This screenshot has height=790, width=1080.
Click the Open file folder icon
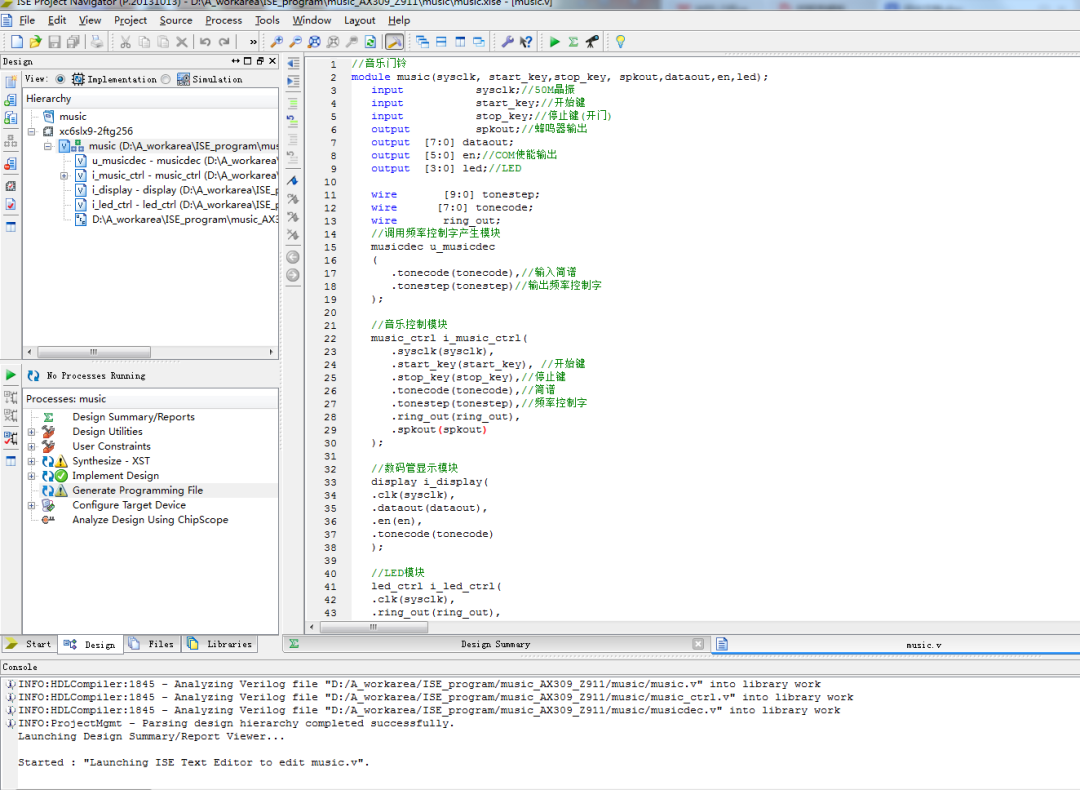35,42
